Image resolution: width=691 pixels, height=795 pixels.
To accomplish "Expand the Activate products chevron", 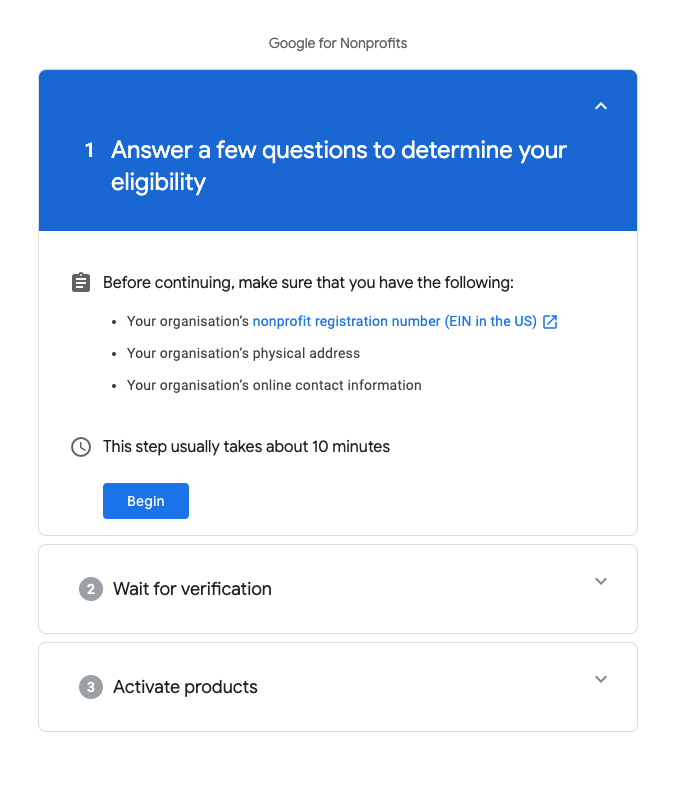I will coord(600,679).
